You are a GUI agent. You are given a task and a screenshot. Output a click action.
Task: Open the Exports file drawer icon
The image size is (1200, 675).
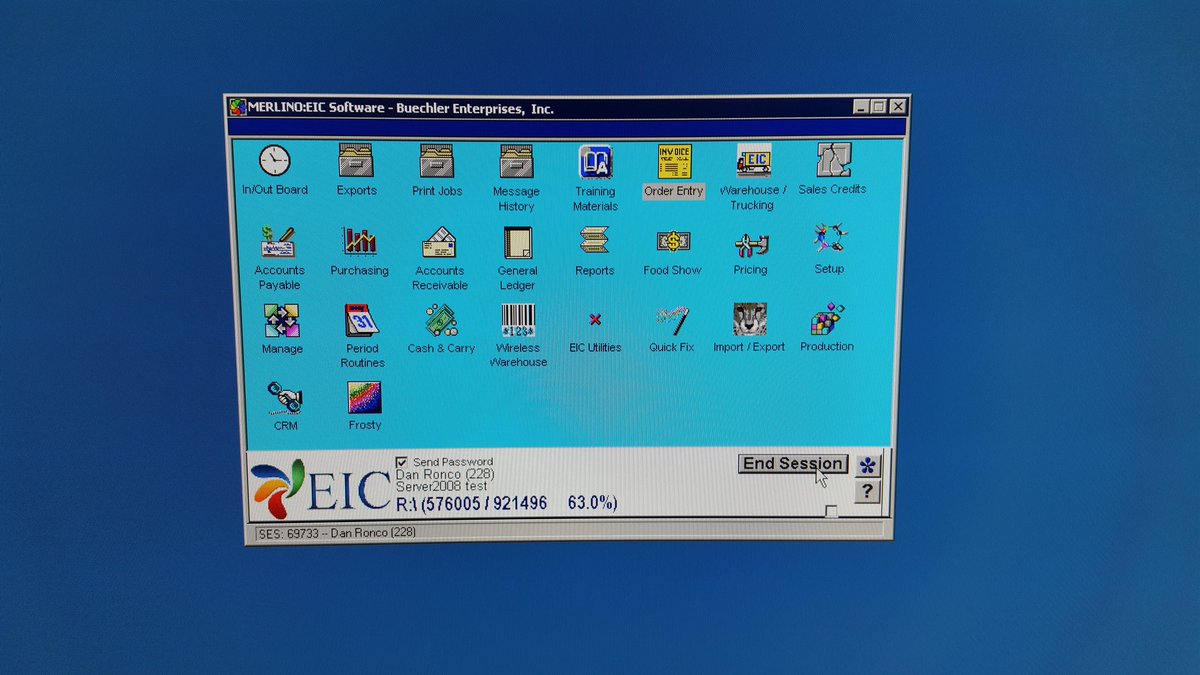[356, 160]
